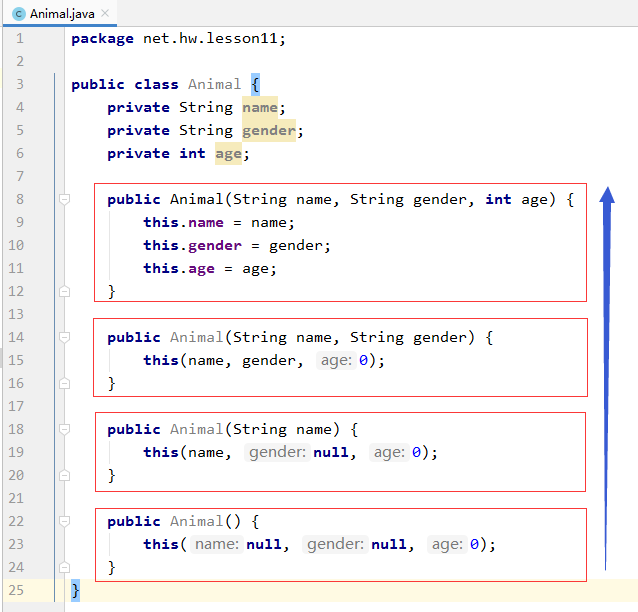Click the age: parameter hint on line 15
The image size is (638, 612).
click(x=336, y=360)
